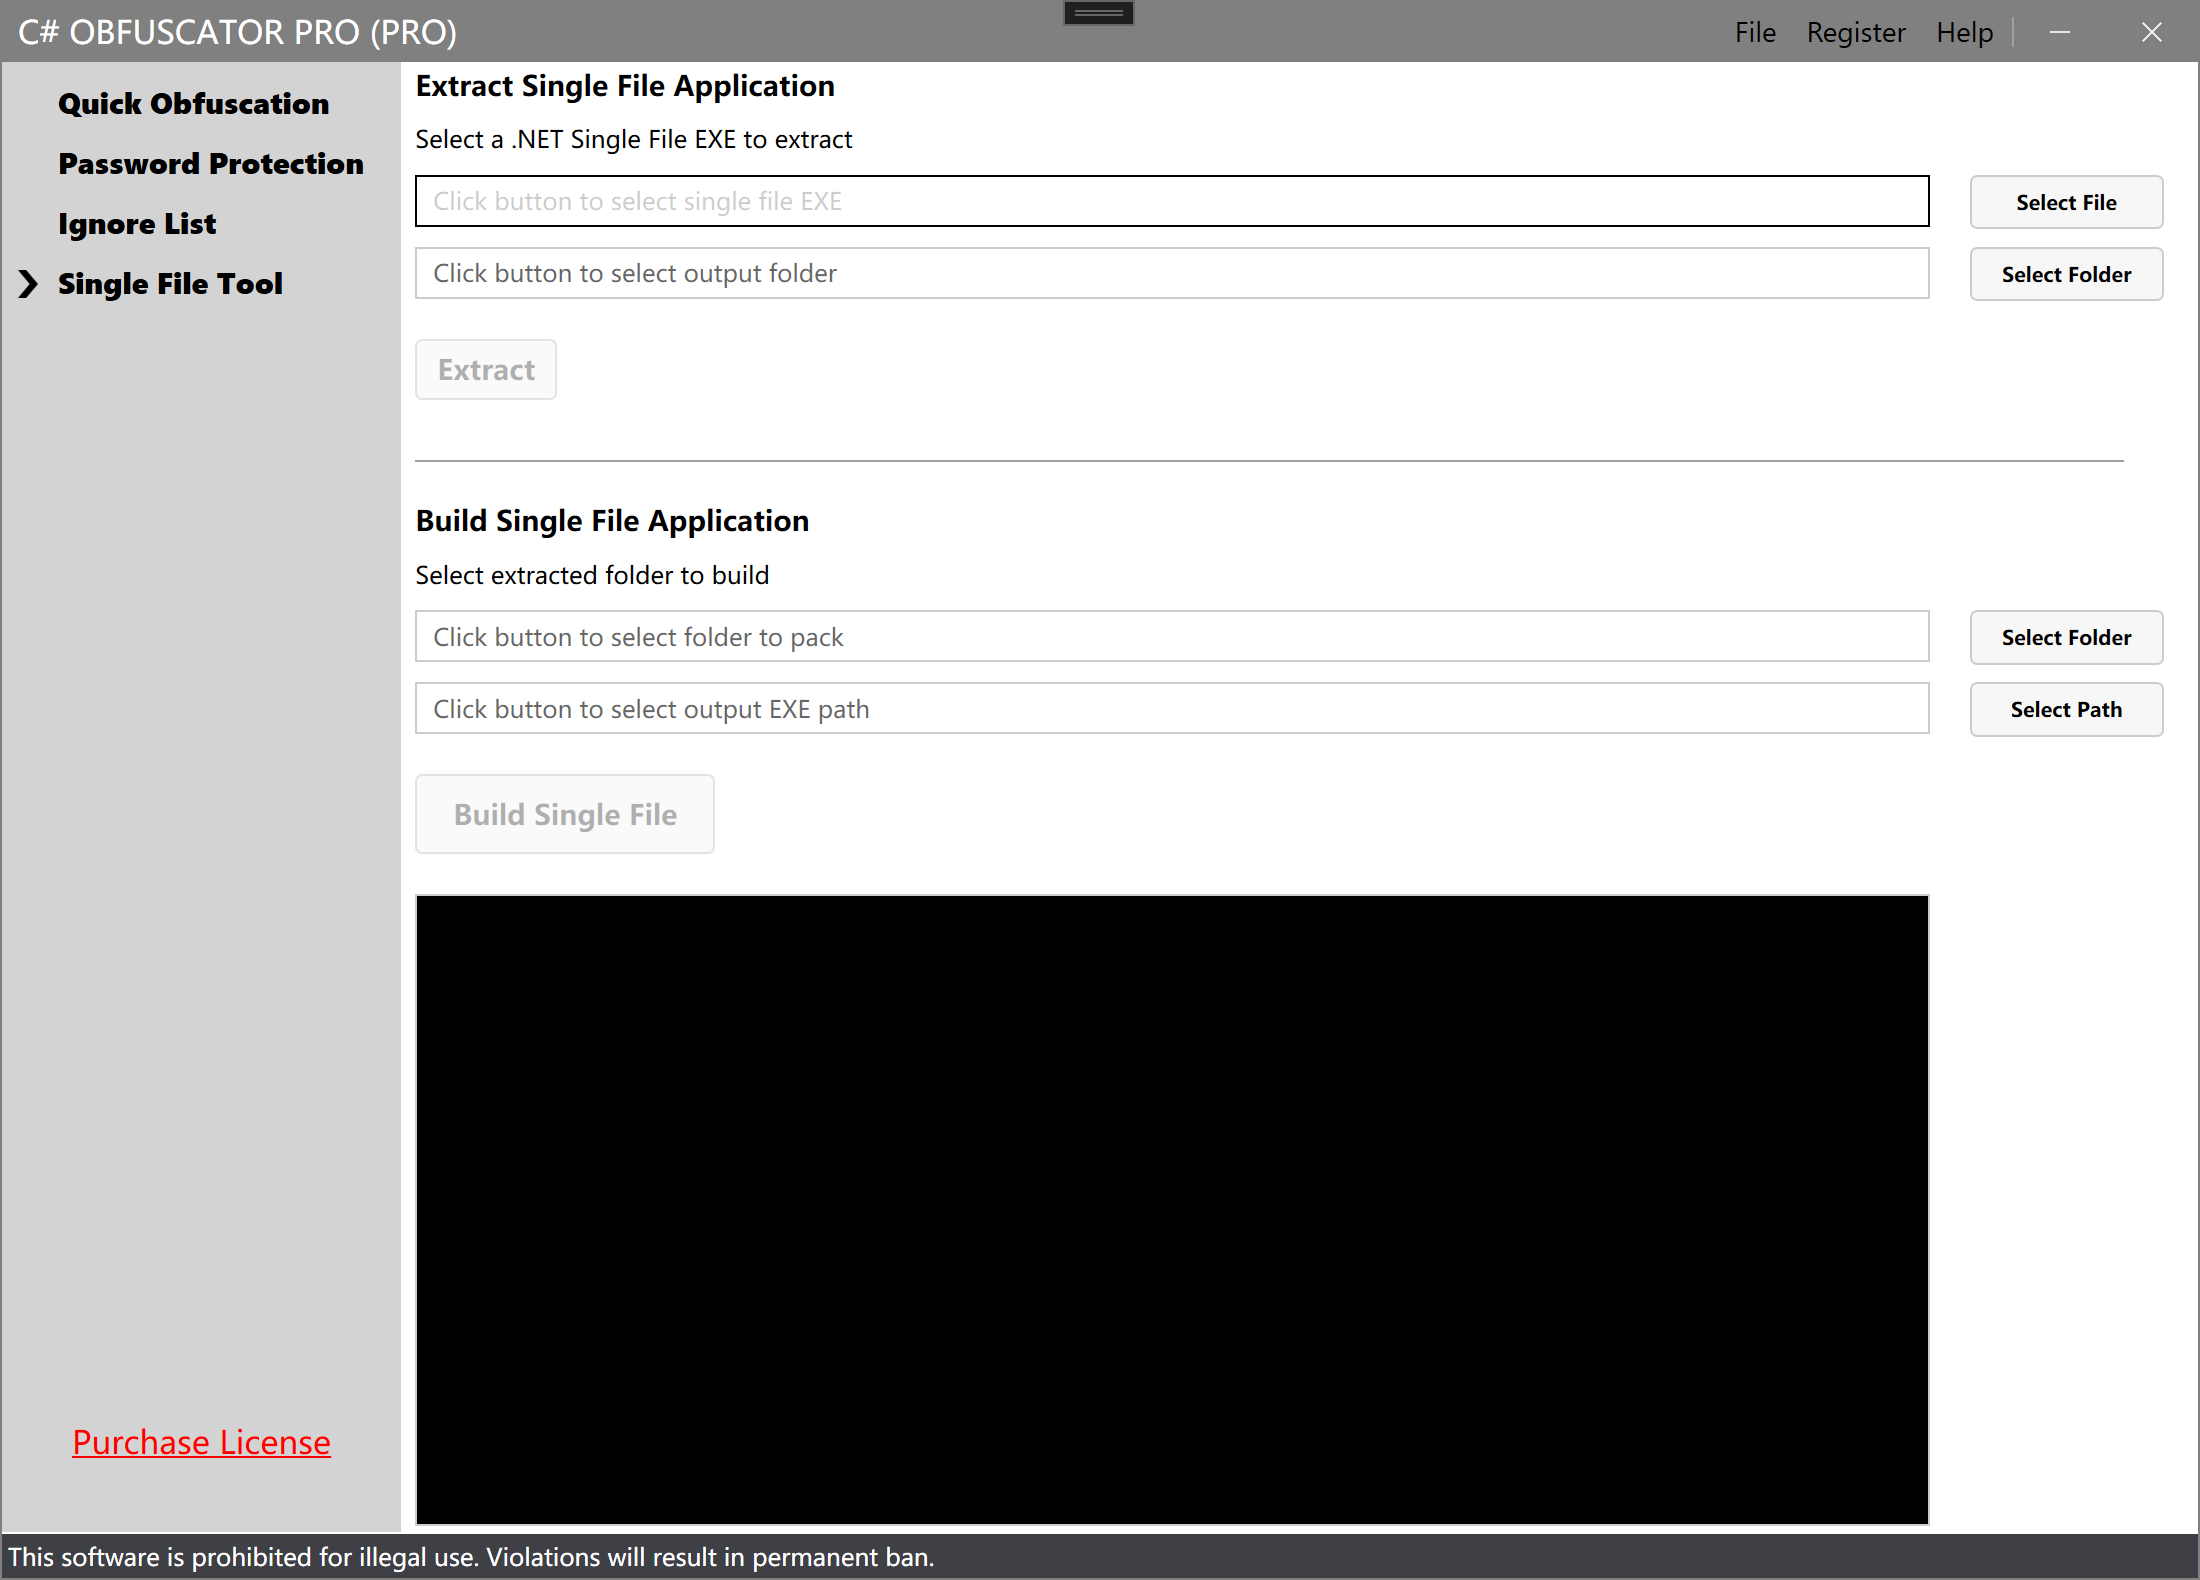This screenshot has height=1580, width=2200.
Task: Switch to Quick Obfuscation section
Action: (x=193, y=103)
